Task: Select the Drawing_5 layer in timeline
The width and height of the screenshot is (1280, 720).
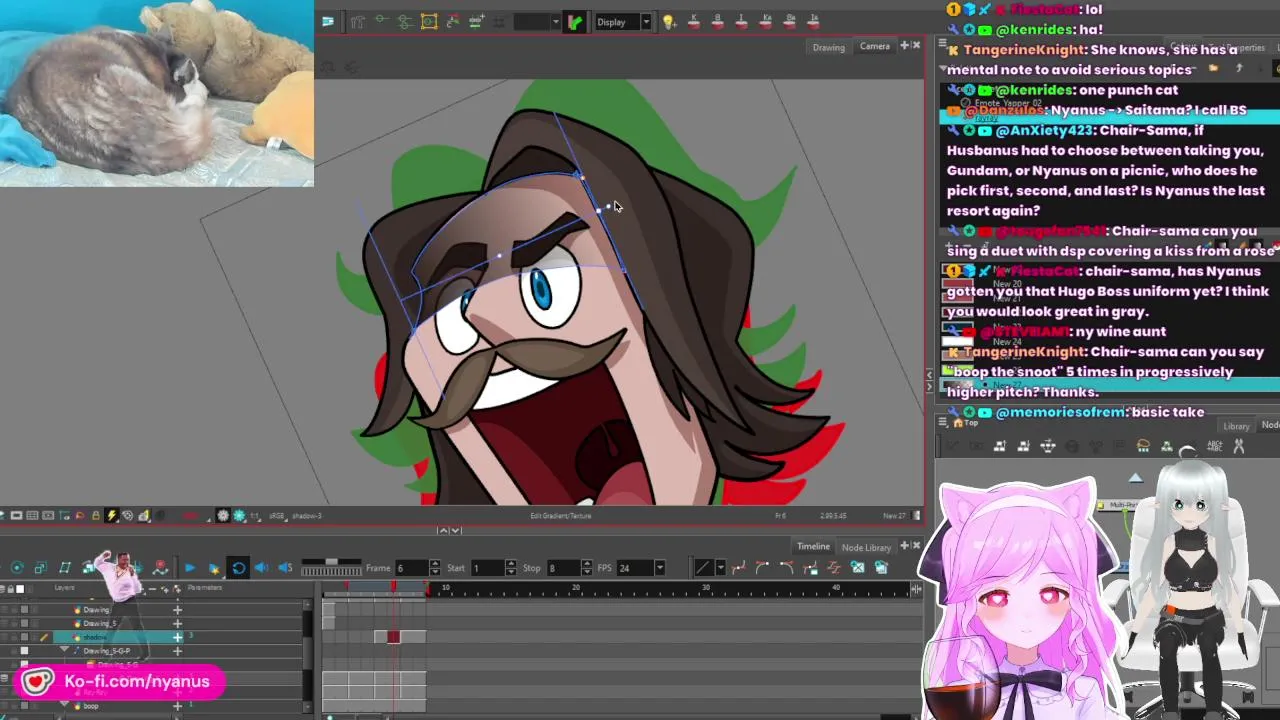Action: (99, 623)
